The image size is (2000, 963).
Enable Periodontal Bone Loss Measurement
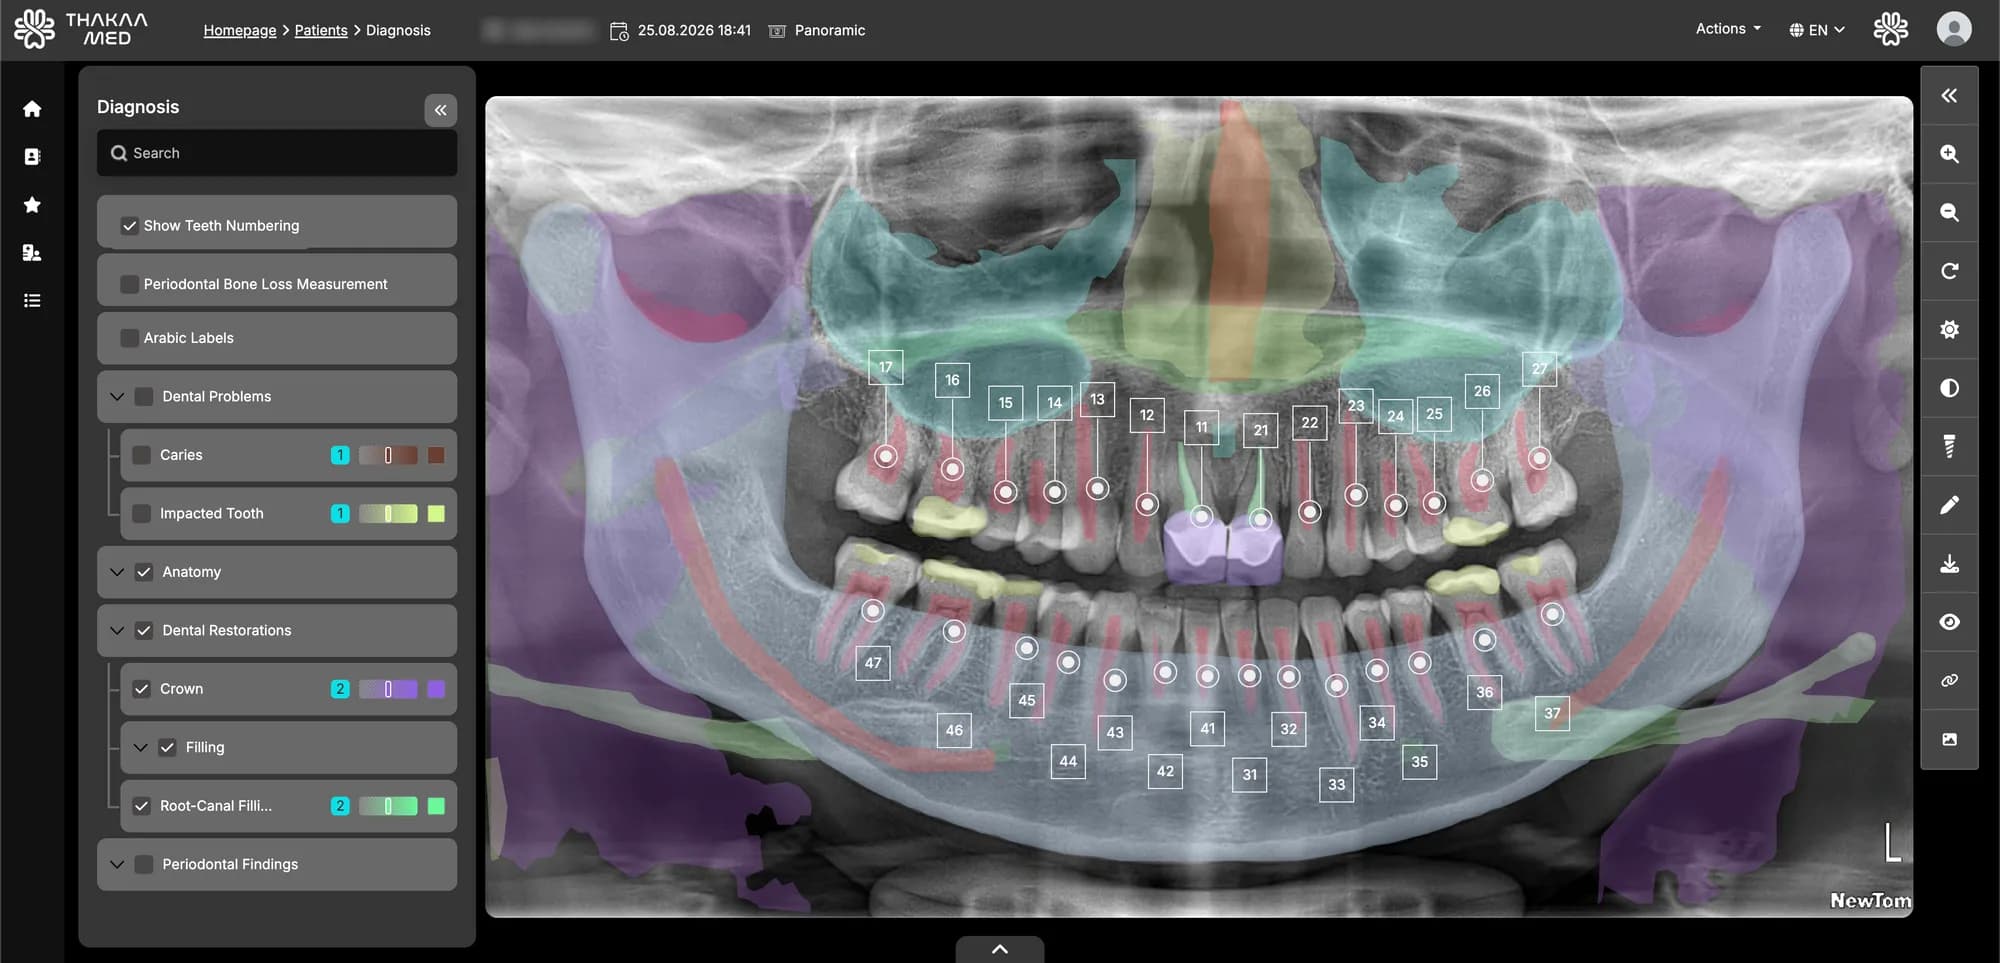pyautogui.click(x=129, y=284)
